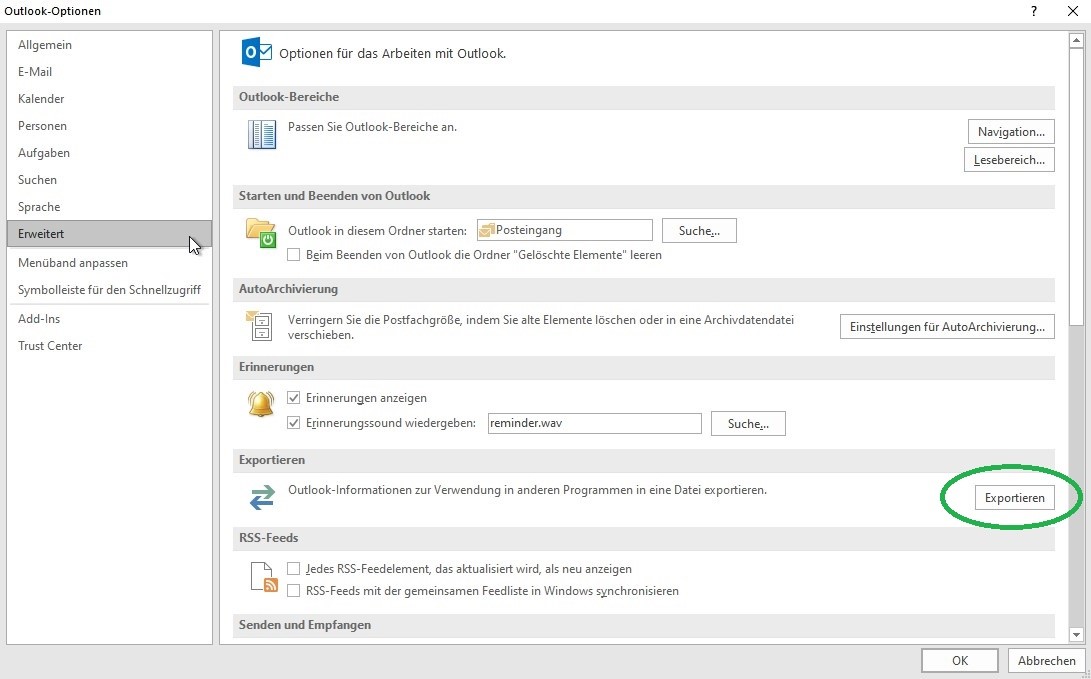Click the Outlook-Bereiche pane layout icon
1091x679 pixels.
click(x=262, y=134)
